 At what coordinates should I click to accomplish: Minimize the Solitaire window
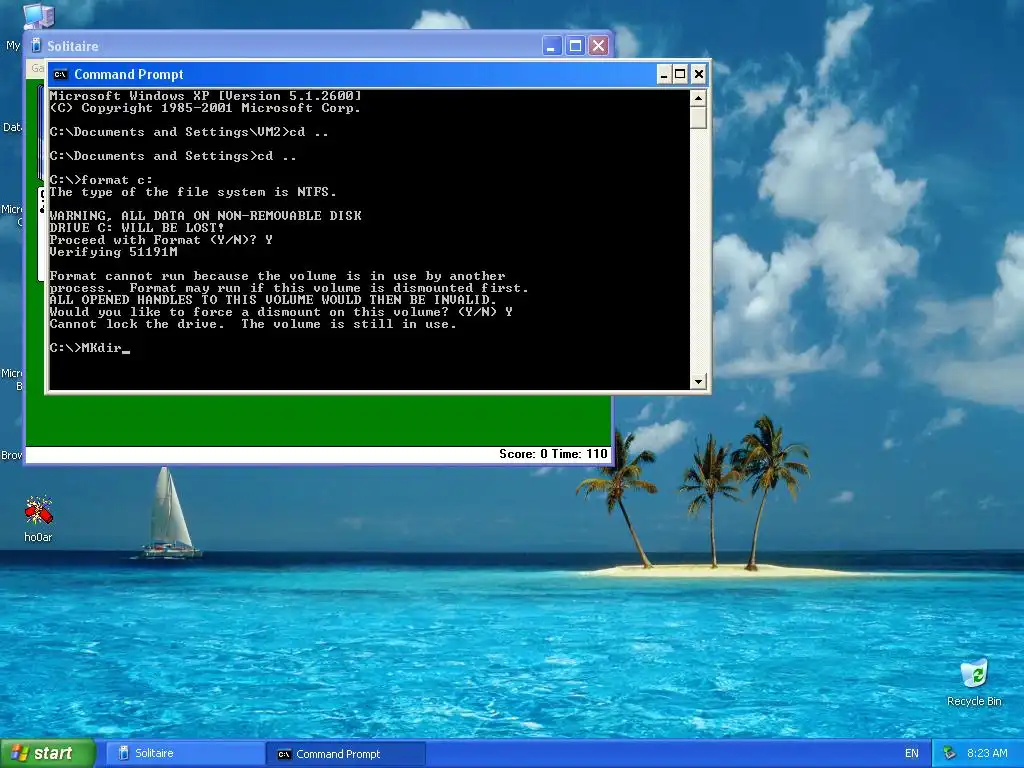click(552, 46)
